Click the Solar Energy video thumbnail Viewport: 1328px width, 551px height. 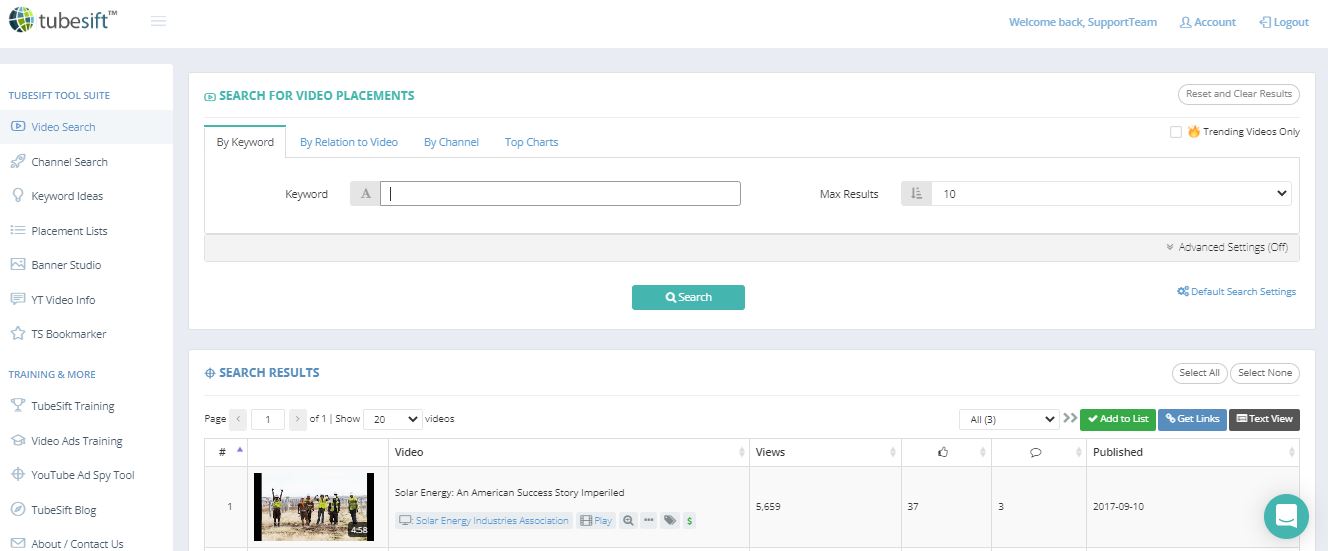pyautogui.click(x=314, y=506)
